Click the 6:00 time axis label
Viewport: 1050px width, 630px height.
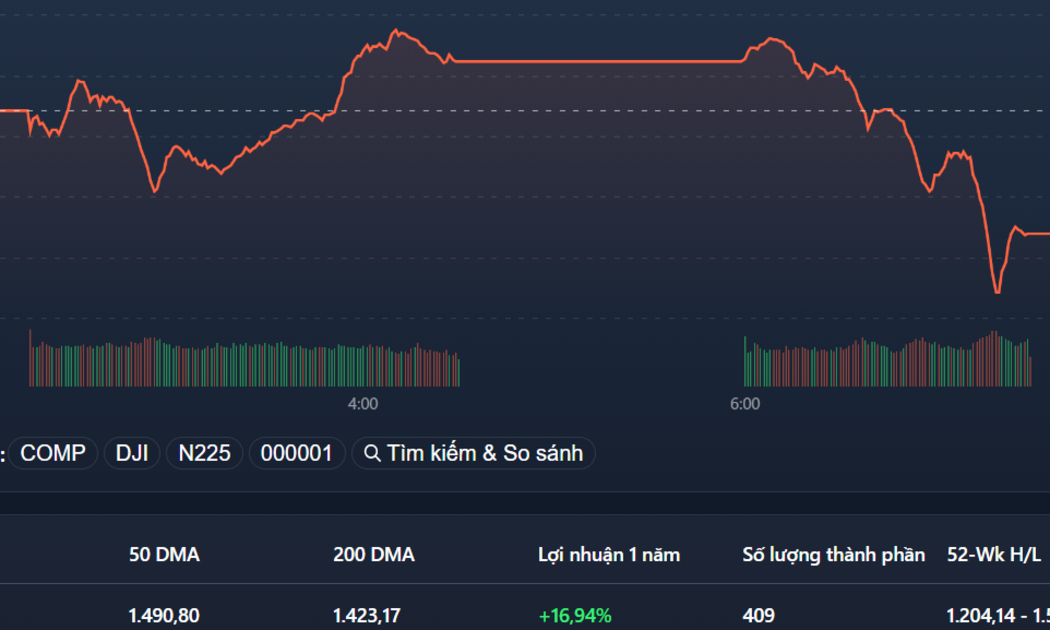coord(745,404)
